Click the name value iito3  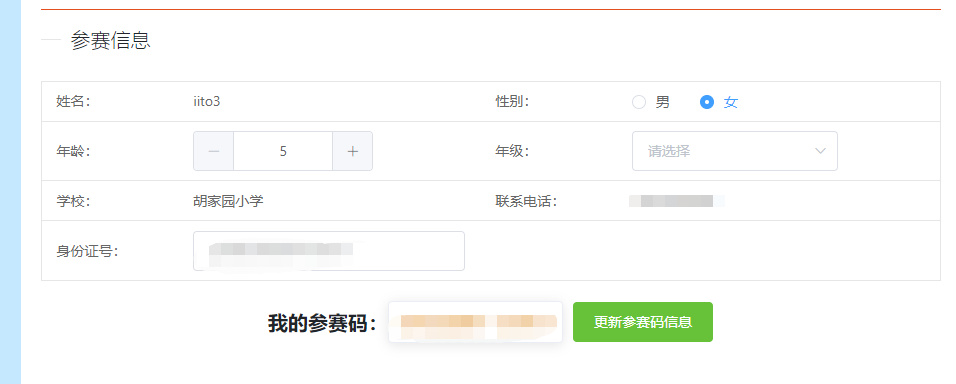click(x=206, y=102)
